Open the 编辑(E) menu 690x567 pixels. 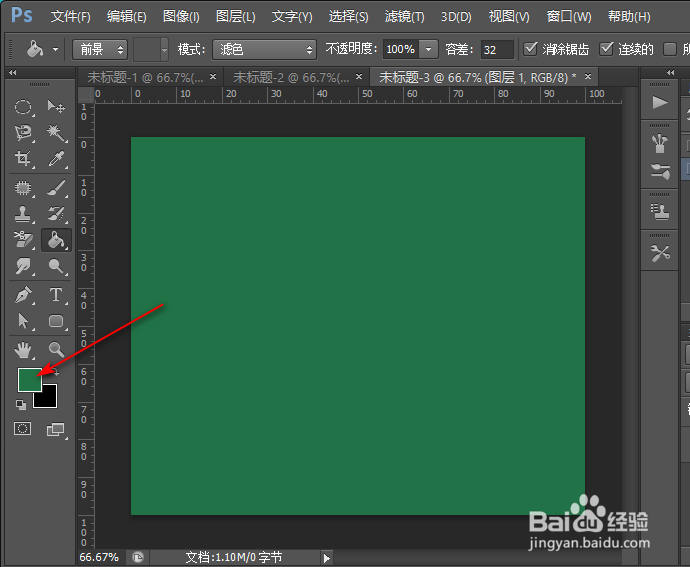pos(126,17)
